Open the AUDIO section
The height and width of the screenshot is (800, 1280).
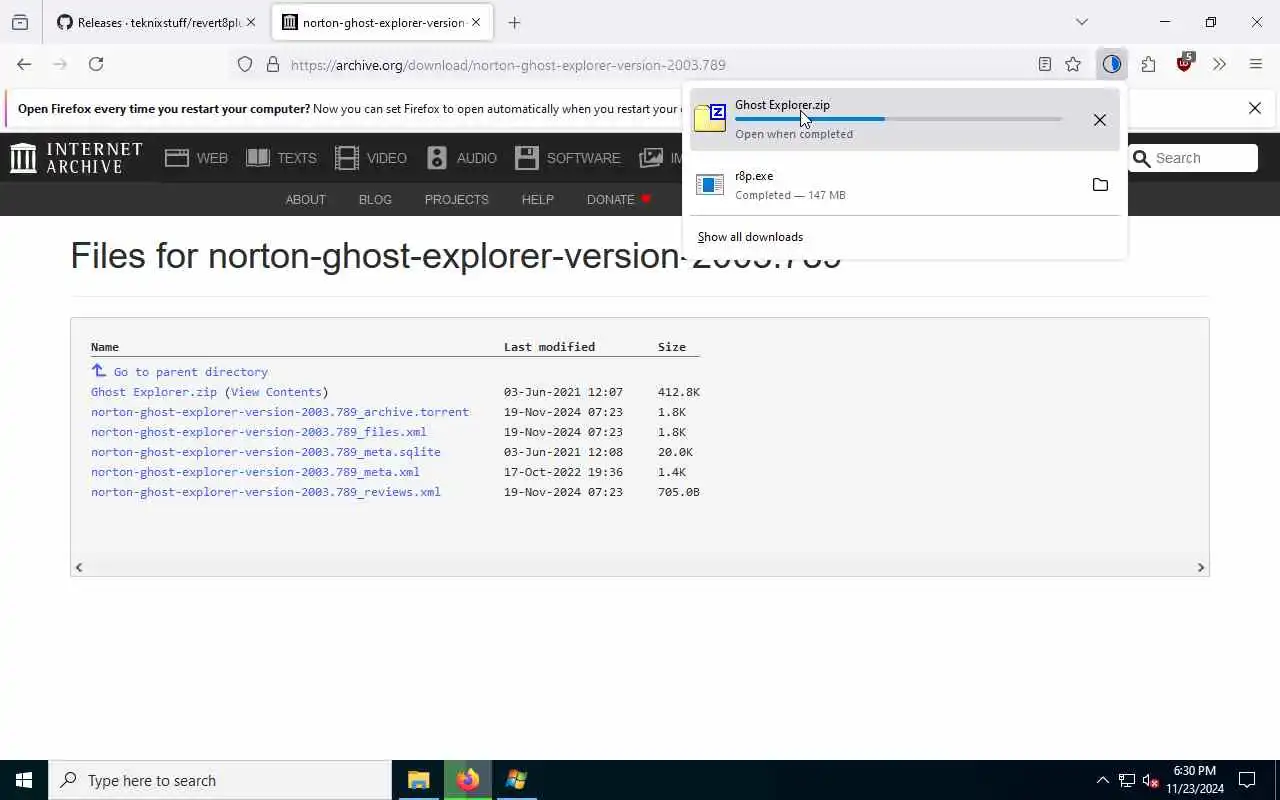461,158
